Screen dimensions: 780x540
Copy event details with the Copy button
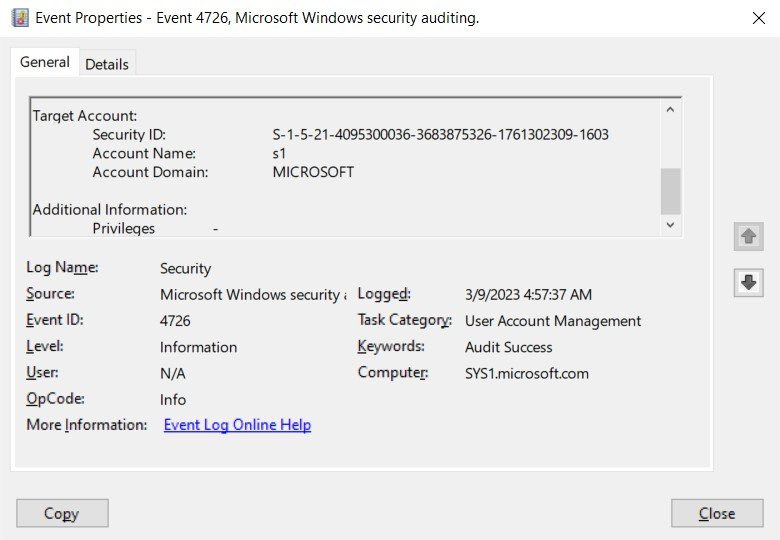(x=62, y=513)
